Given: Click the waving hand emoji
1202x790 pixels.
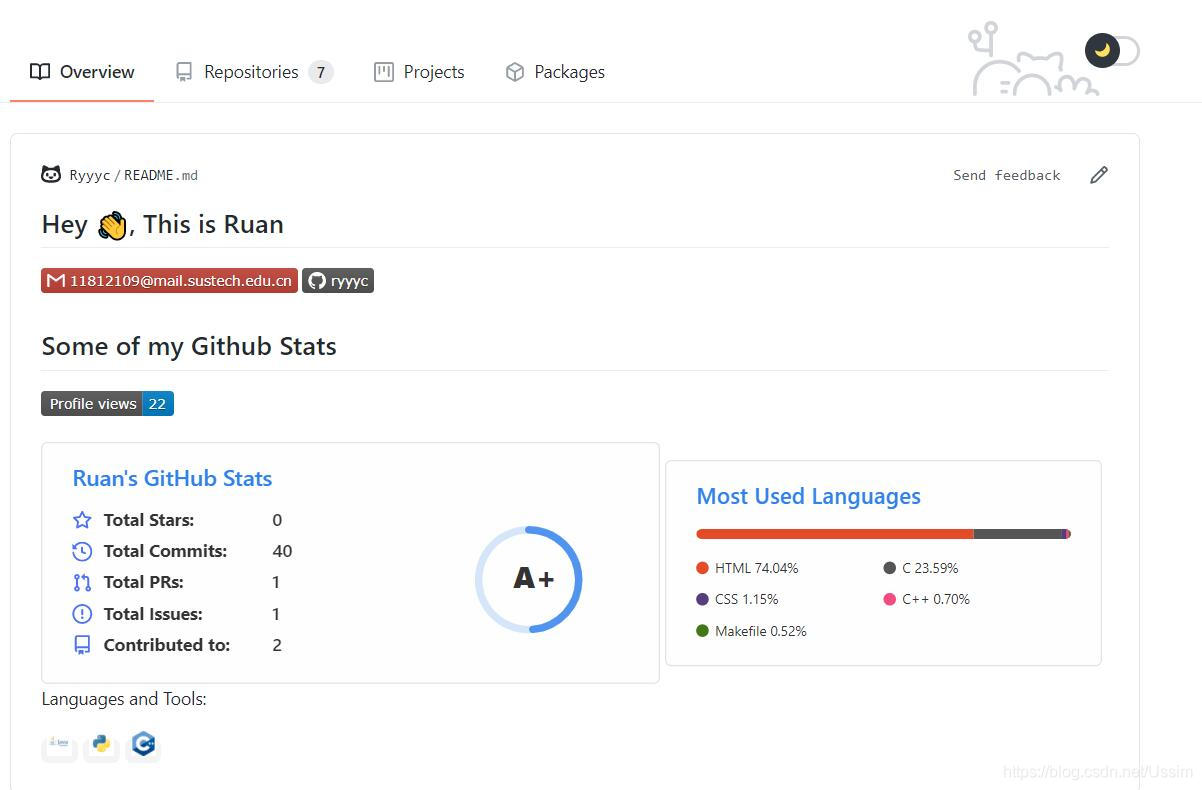Looking at the screenshot, I should pyautogui.click(x=112, y=226).
